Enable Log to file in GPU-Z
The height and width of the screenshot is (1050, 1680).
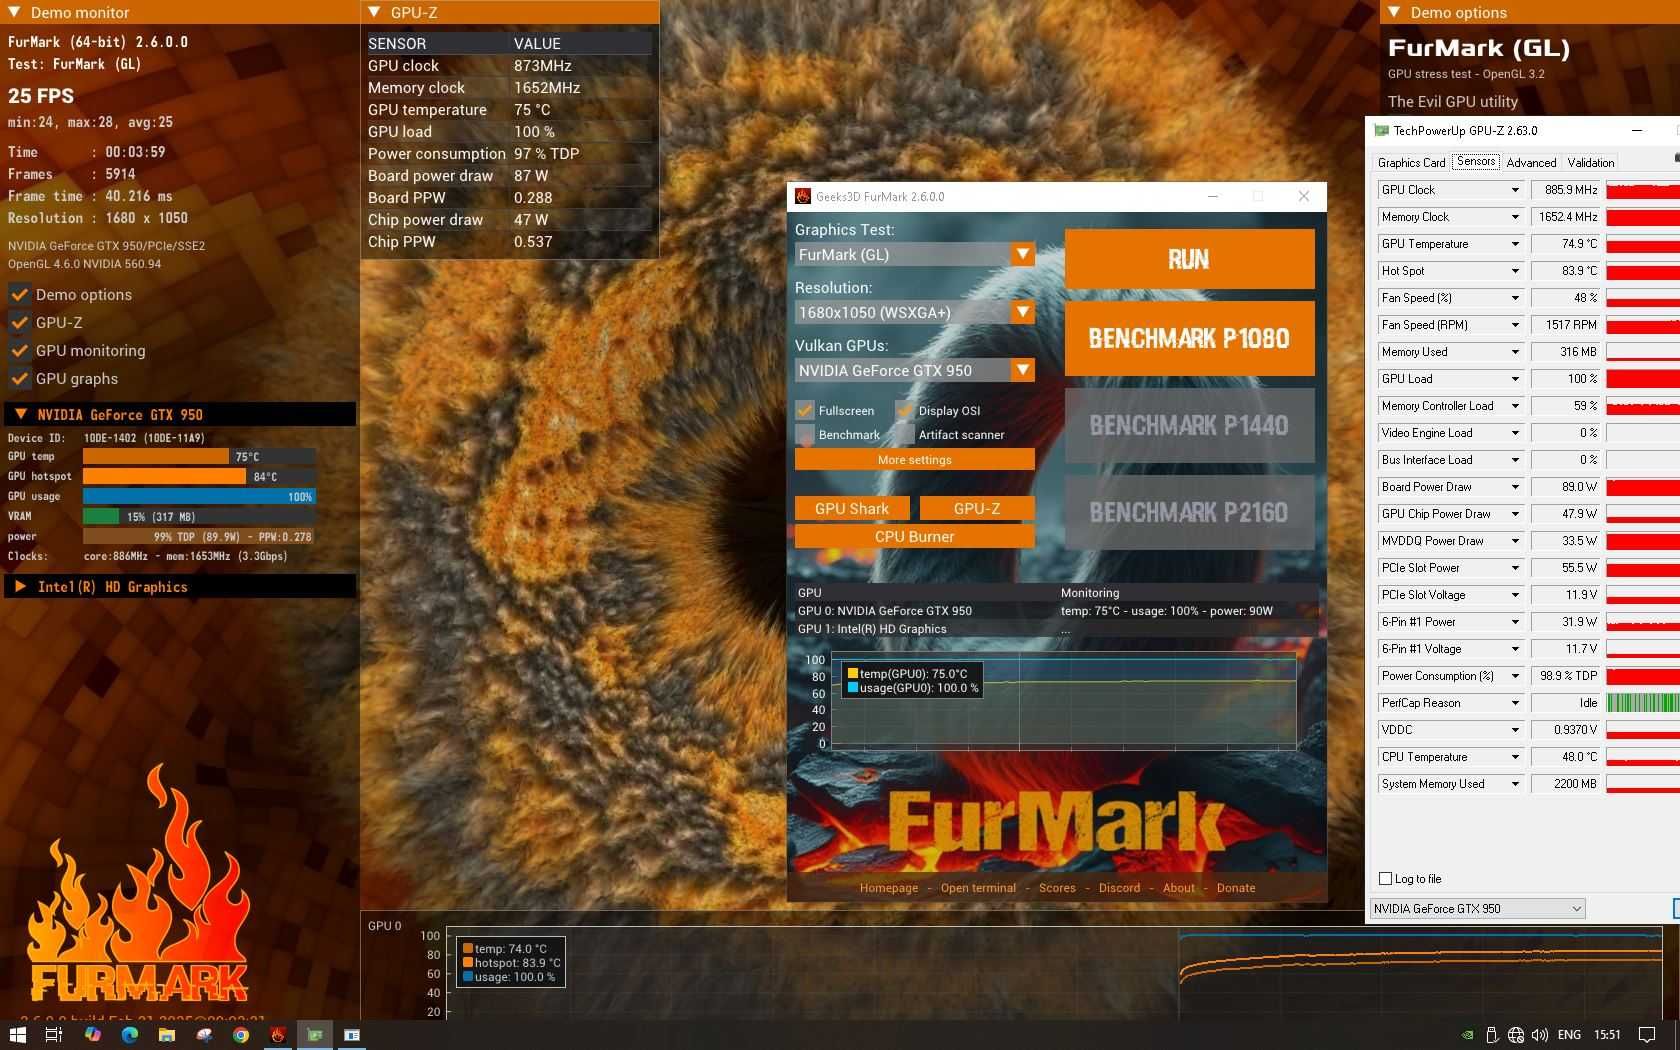[1385, 878]
